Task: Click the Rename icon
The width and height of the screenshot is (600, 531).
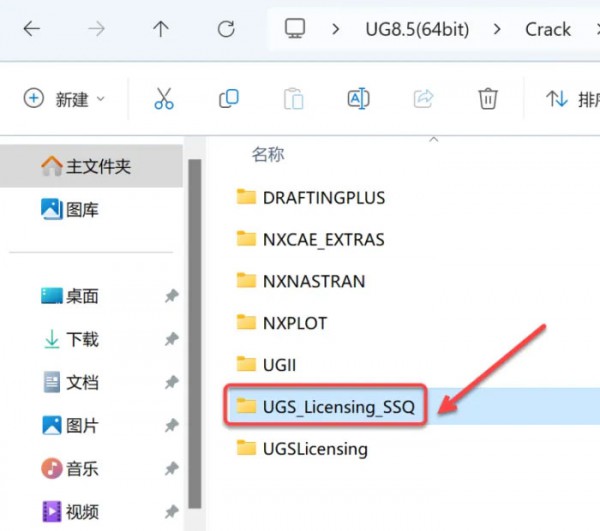Action: [x=358, y=99]
